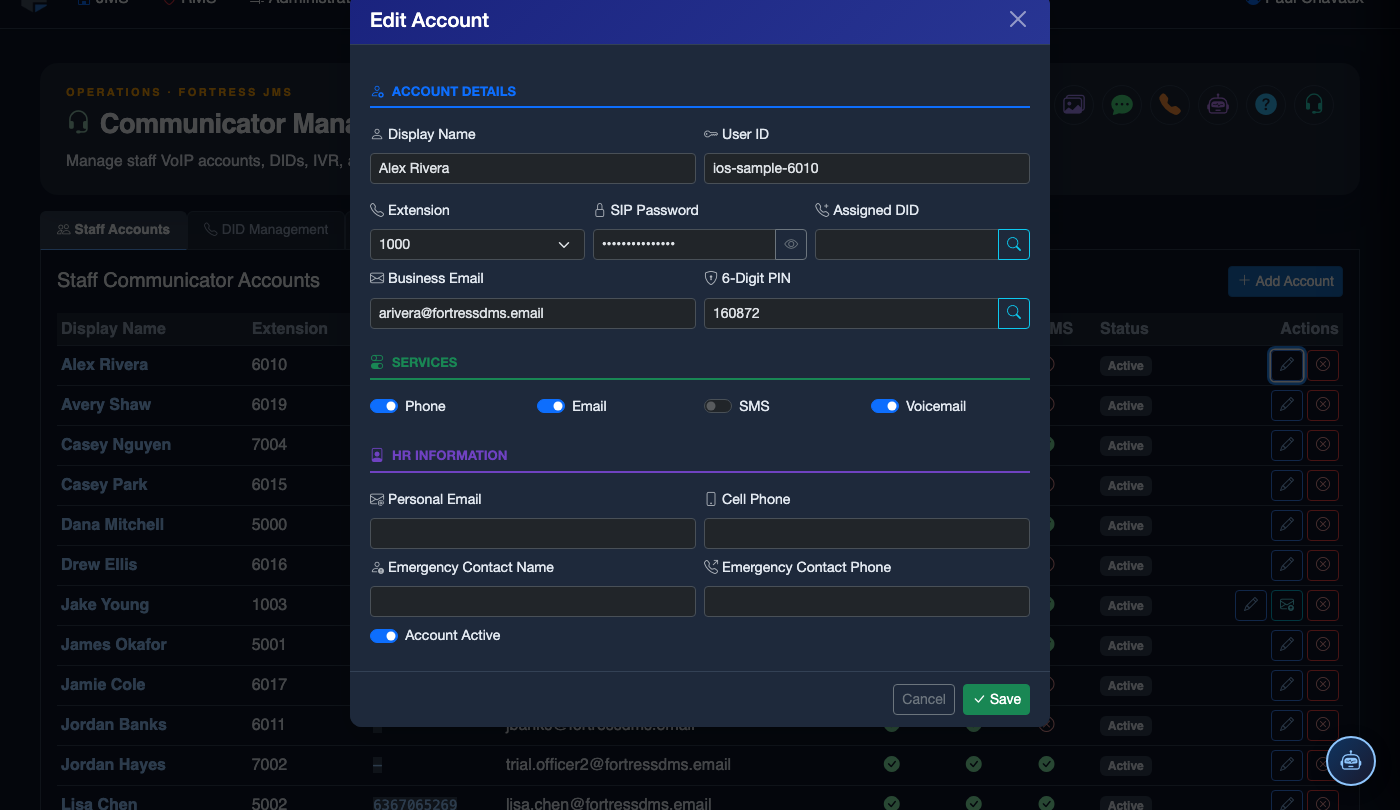Viewport: 1400px width, 810px height.
Task: Click the orange phone icon in header
Action: coord(1170,104)
